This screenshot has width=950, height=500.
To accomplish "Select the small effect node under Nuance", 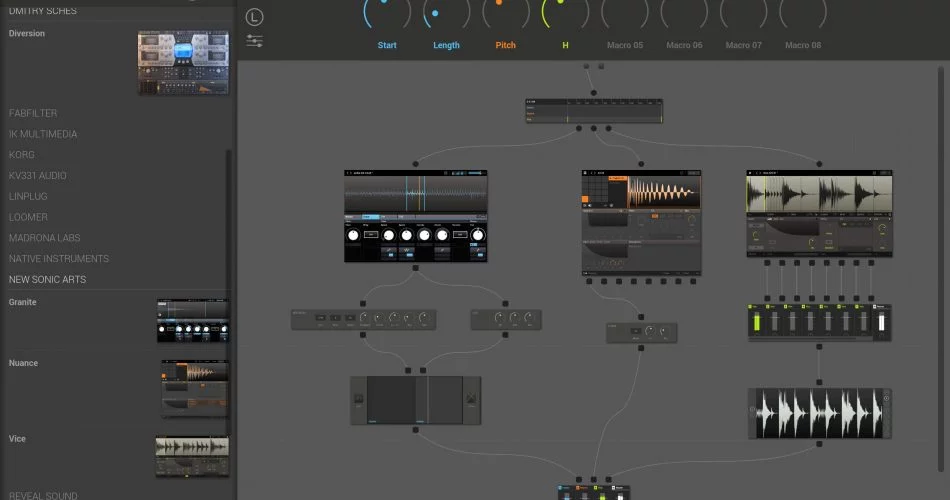I will (642, 332).
